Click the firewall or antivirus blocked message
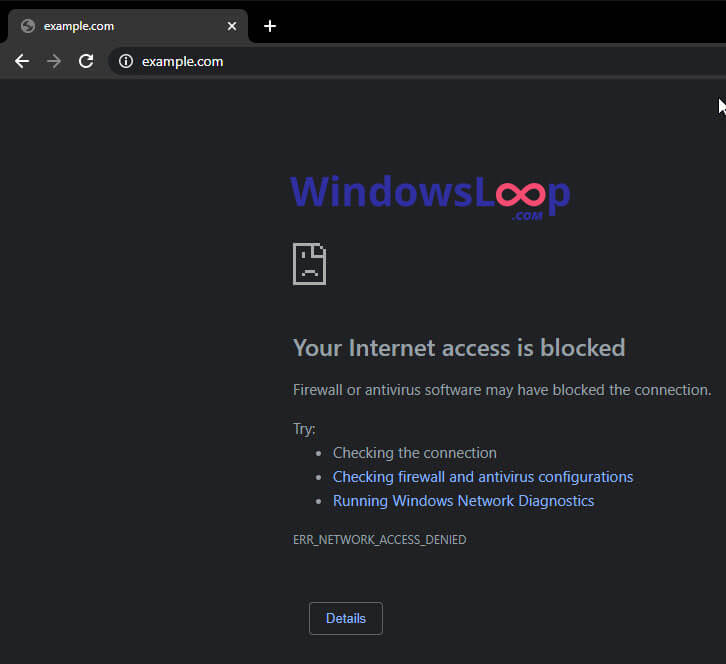This screenshot has height=664, width=726. (502, 390)
